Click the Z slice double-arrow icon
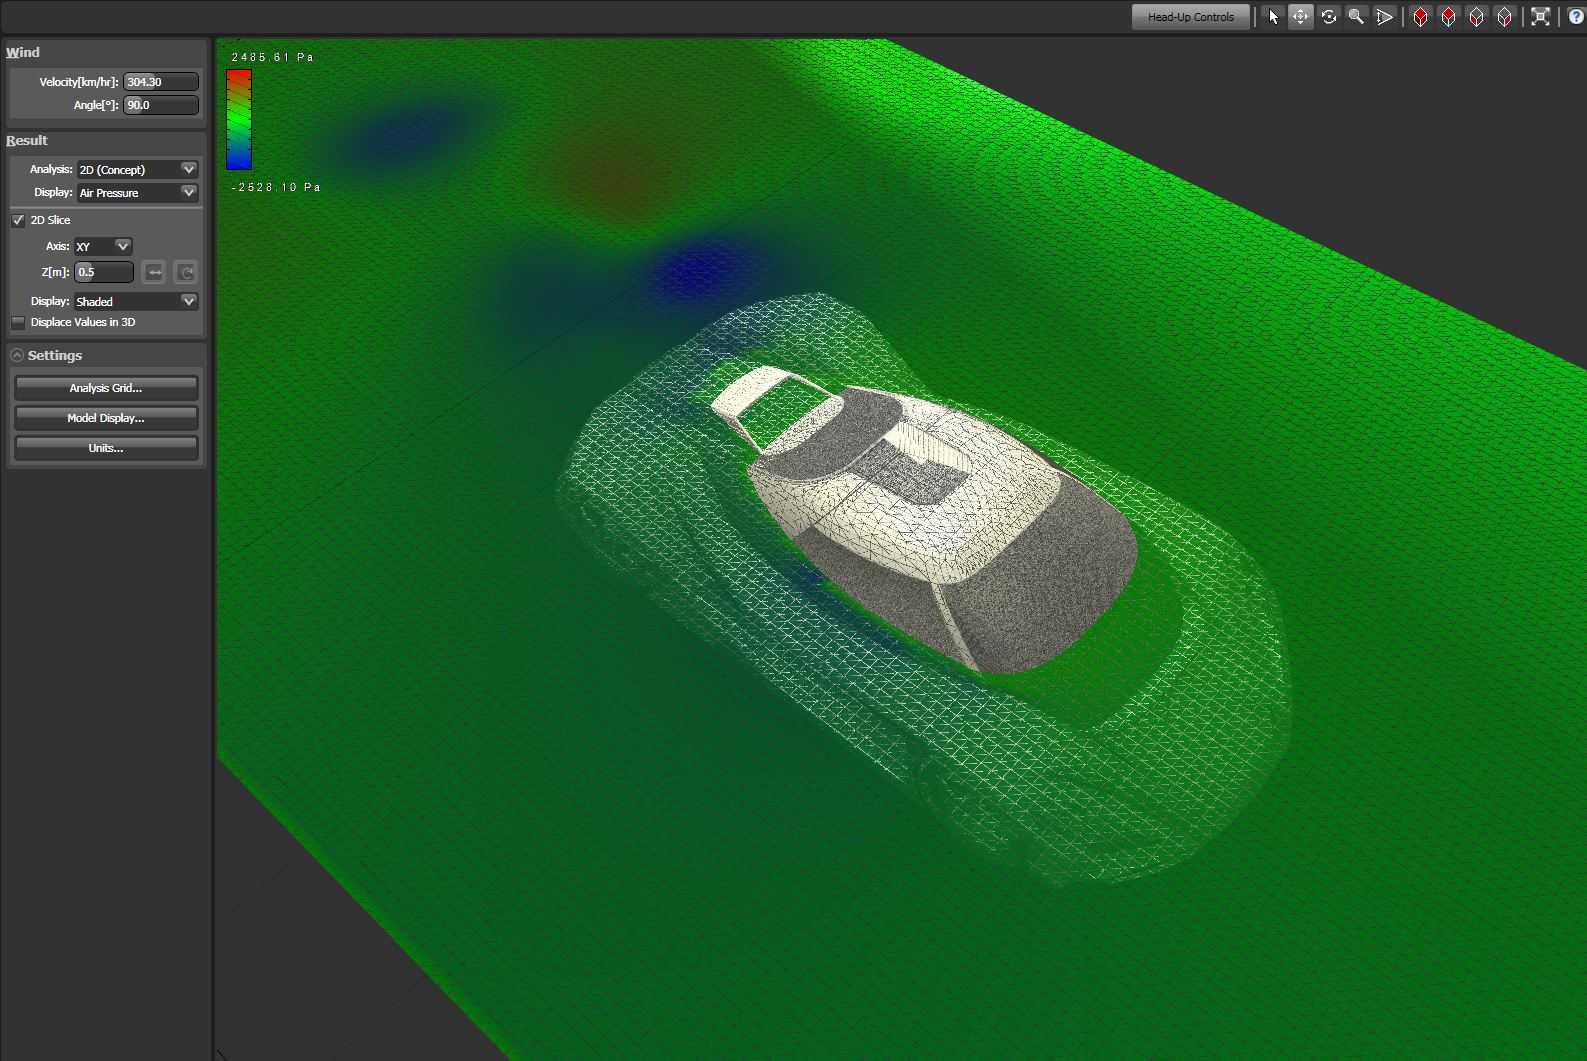This screenshot has height=1061, width=1587. click(154, 272)
